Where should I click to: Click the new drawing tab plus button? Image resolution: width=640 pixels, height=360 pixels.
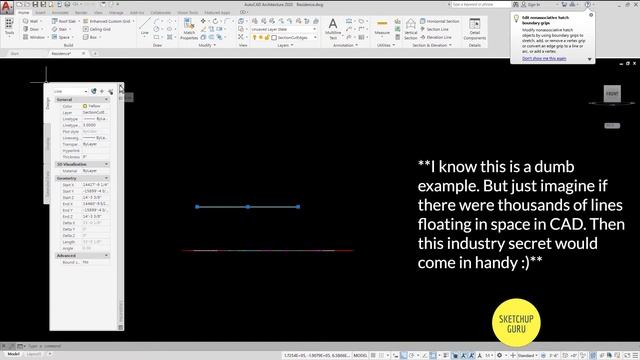coord(95,53)
